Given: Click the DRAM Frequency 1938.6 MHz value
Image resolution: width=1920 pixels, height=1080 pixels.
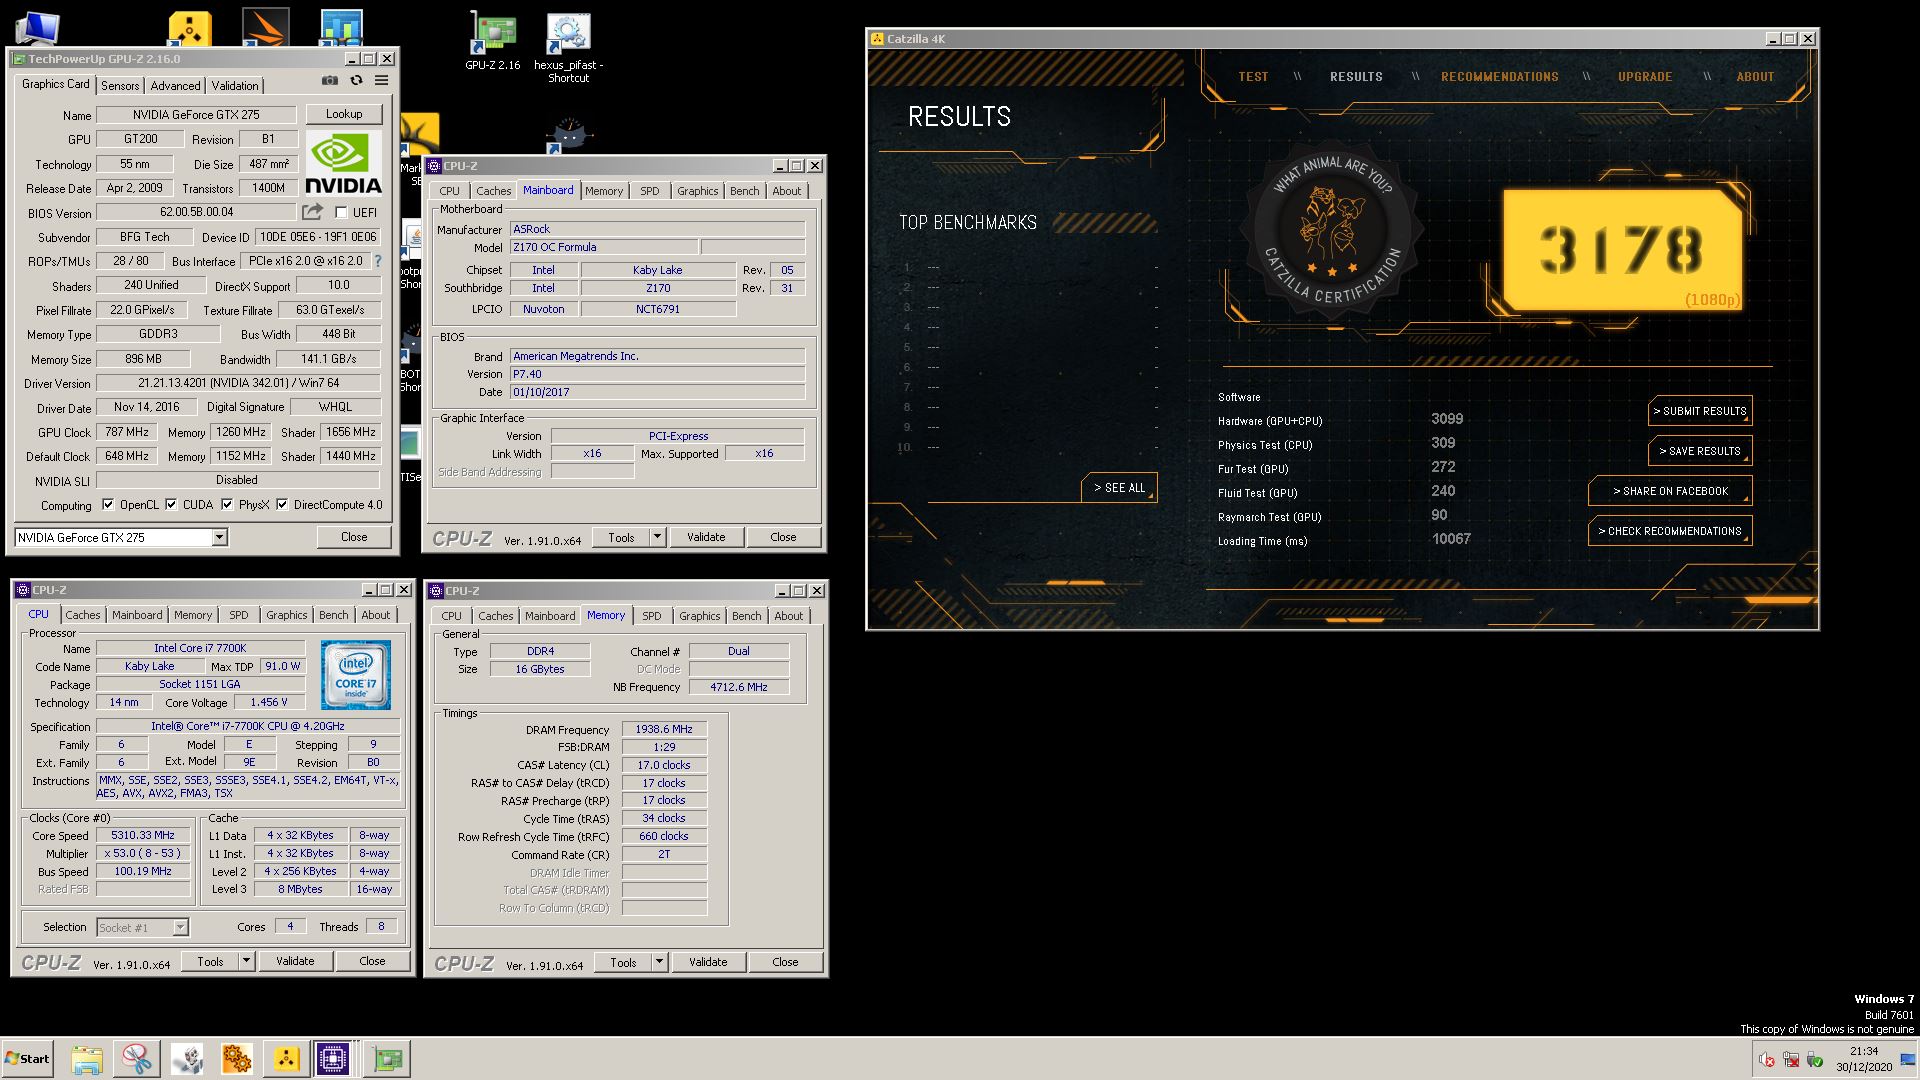Looking at the screenshot, I should 664,729.
